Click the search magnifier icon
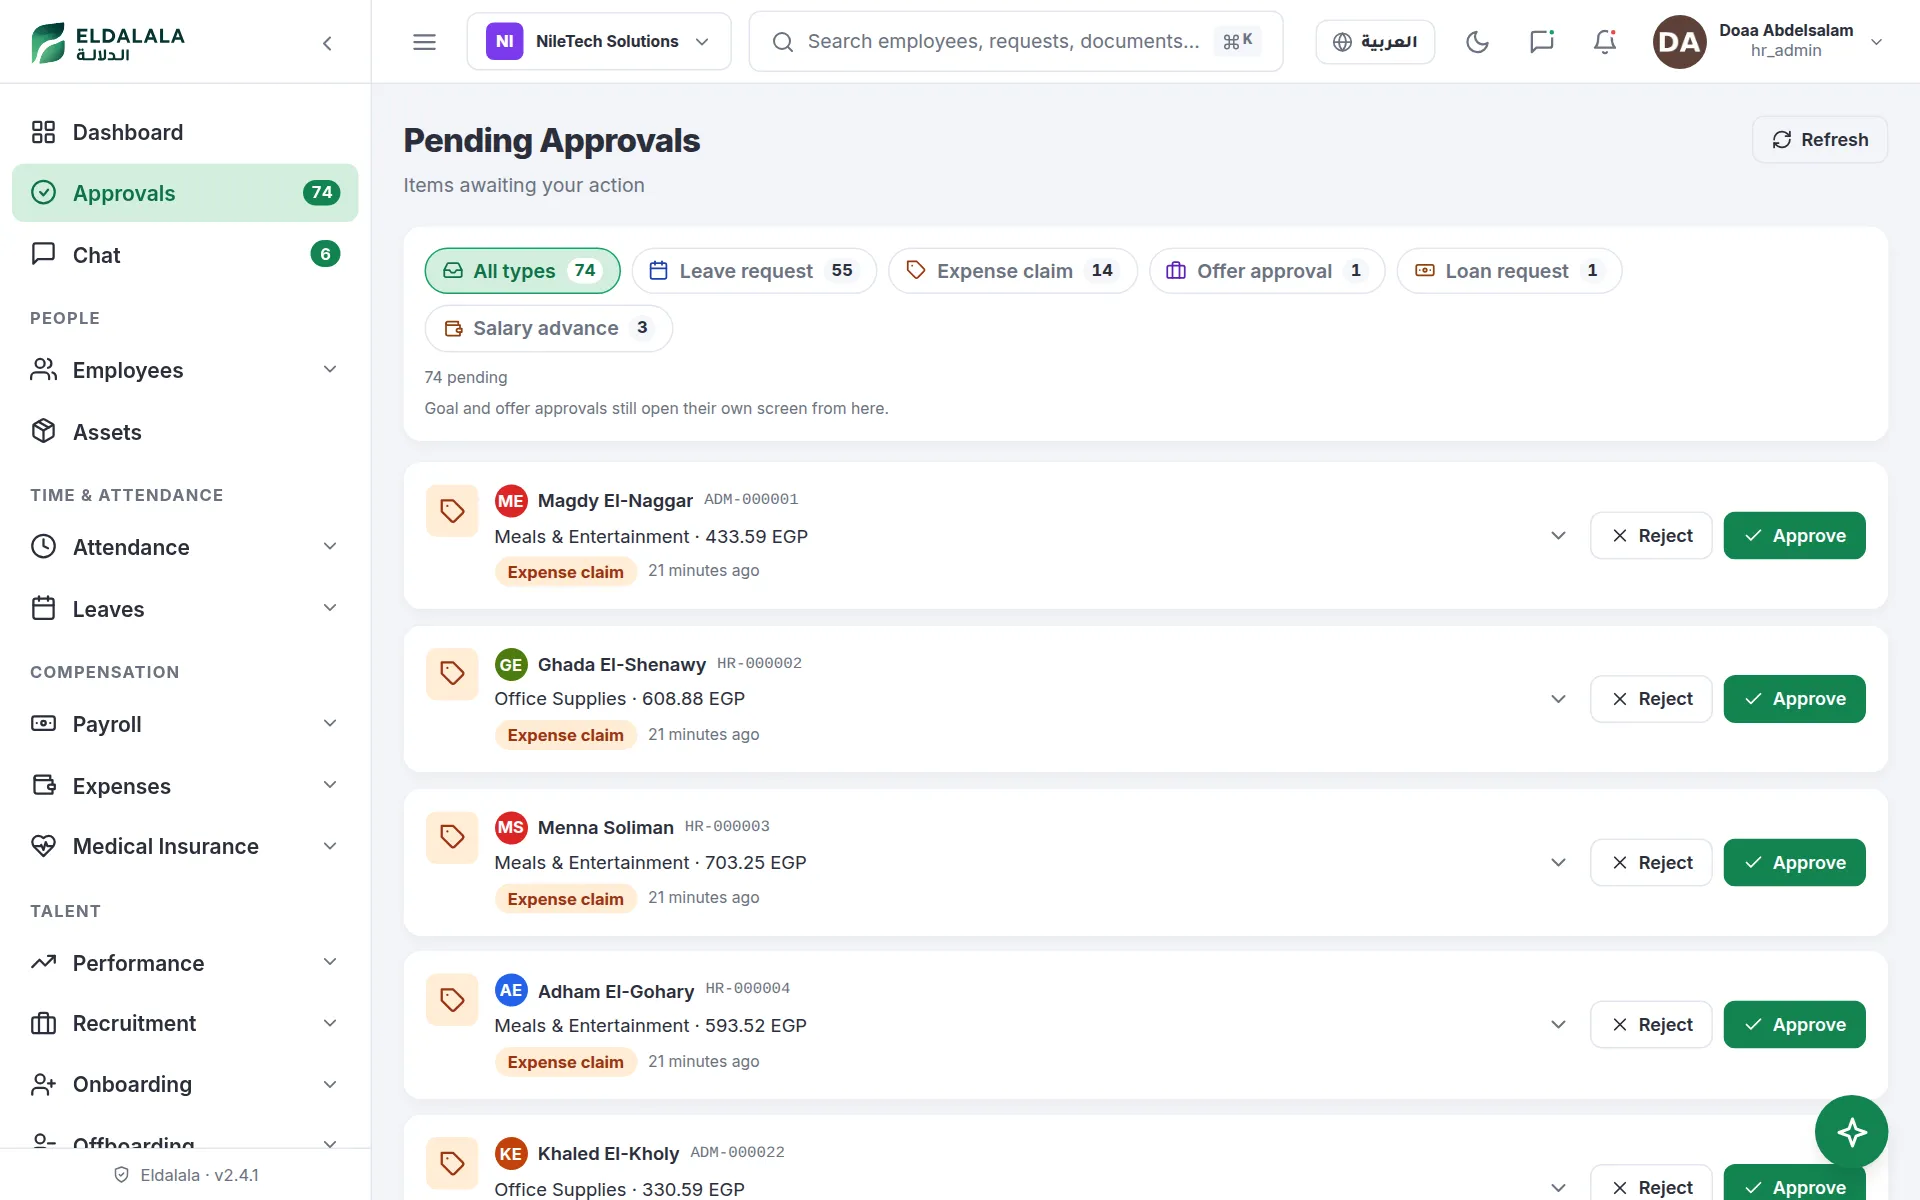Screen dimensions: 1920x1200 [783, 42]
